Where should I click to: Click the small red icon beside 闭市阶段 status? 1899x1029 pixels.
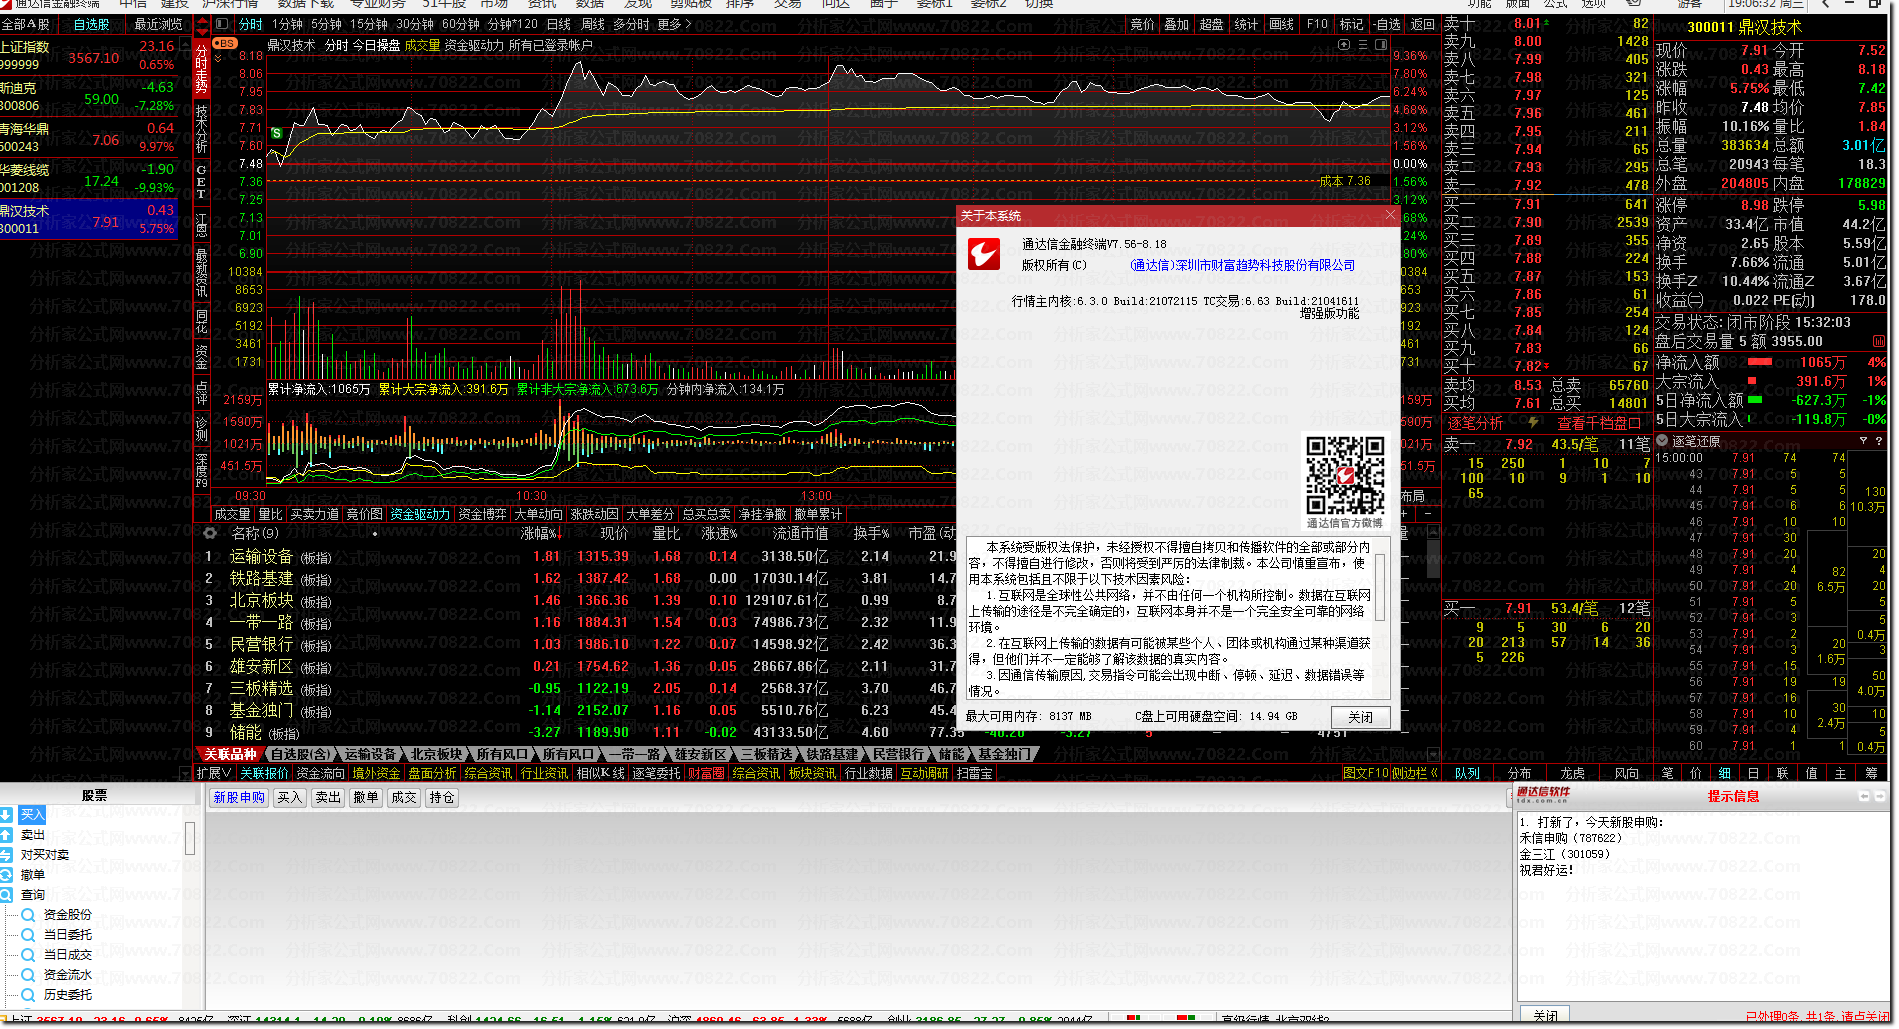tap(1879, 341)
